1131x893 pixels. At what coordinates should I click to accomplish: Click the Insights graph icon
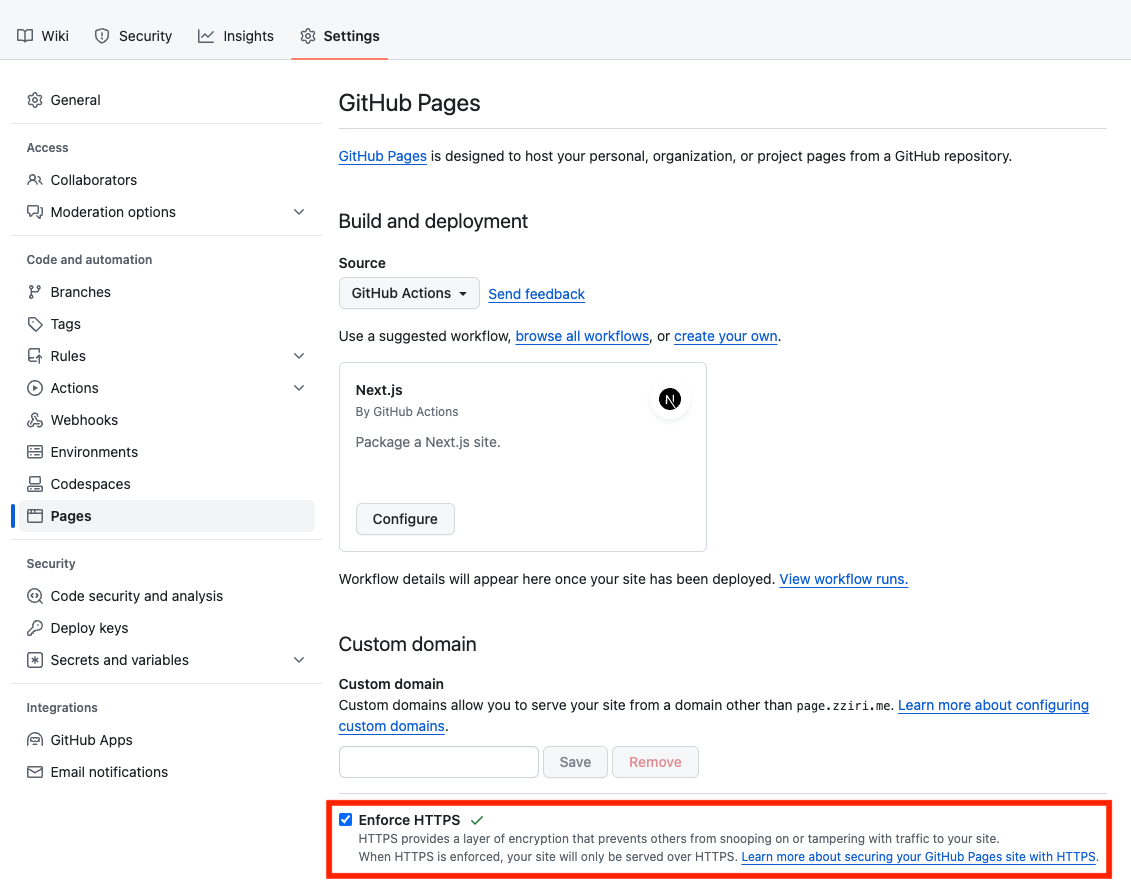(x=206, y=36)
